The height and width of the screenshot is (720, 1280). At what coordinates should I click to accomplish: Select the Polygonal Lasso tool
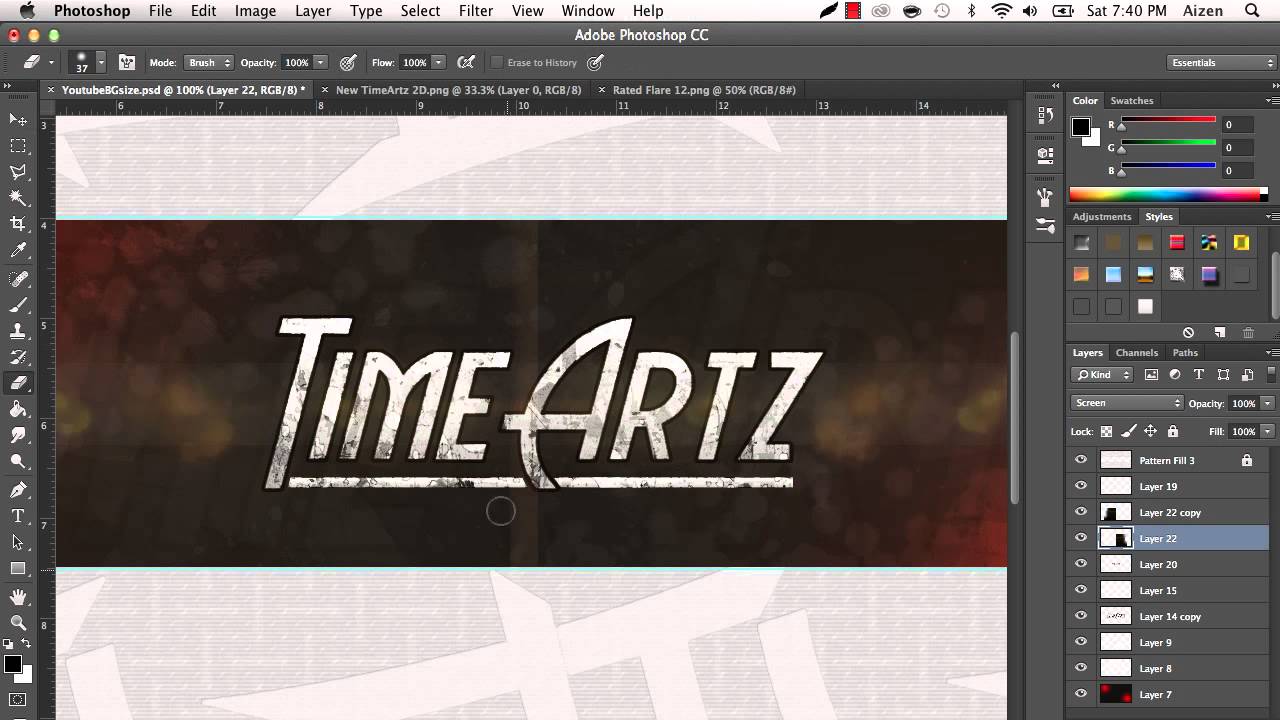click(18, 172)
